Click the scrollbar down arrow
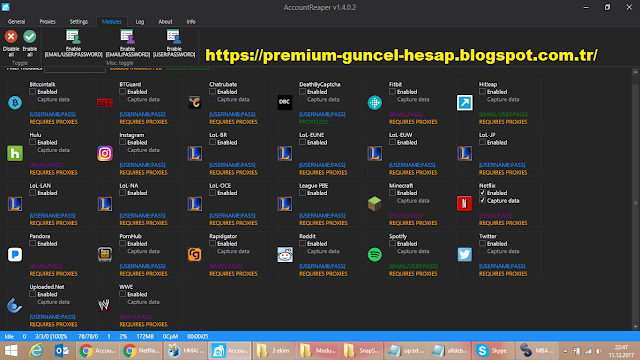 click(635, 327)
